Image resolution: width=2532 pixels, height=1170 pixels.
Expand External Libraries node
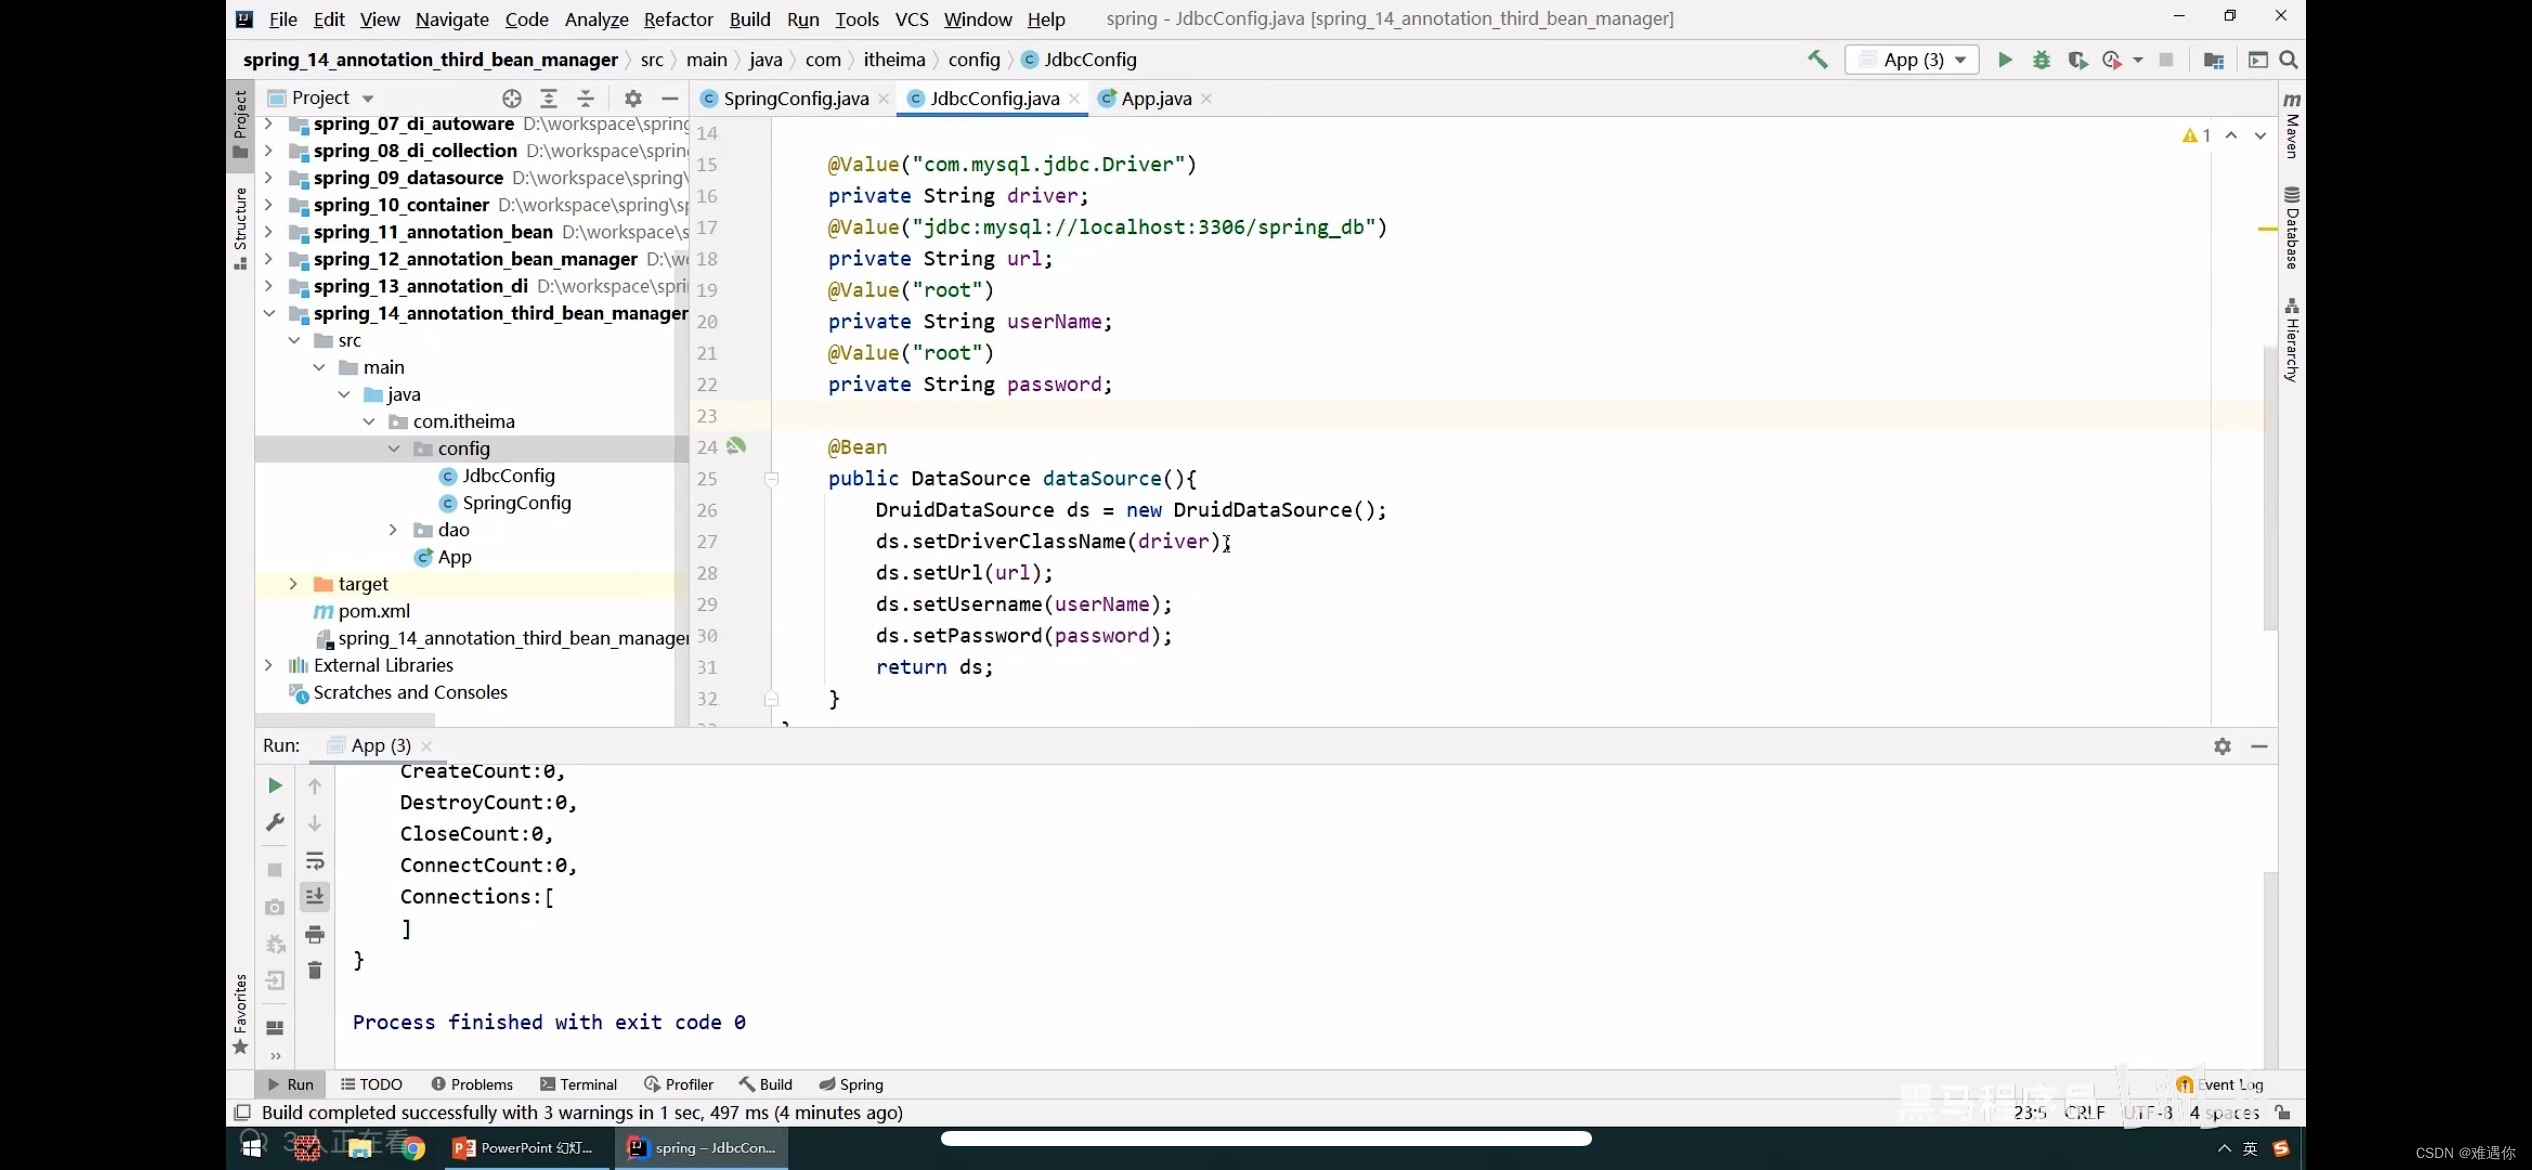[268, 665]
